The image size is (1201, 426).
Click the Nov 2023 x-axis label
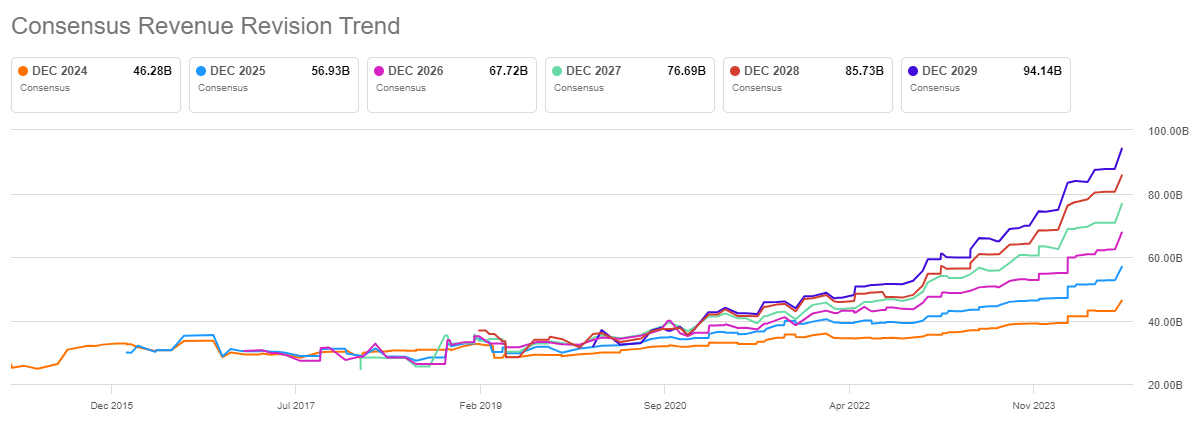1033,406
